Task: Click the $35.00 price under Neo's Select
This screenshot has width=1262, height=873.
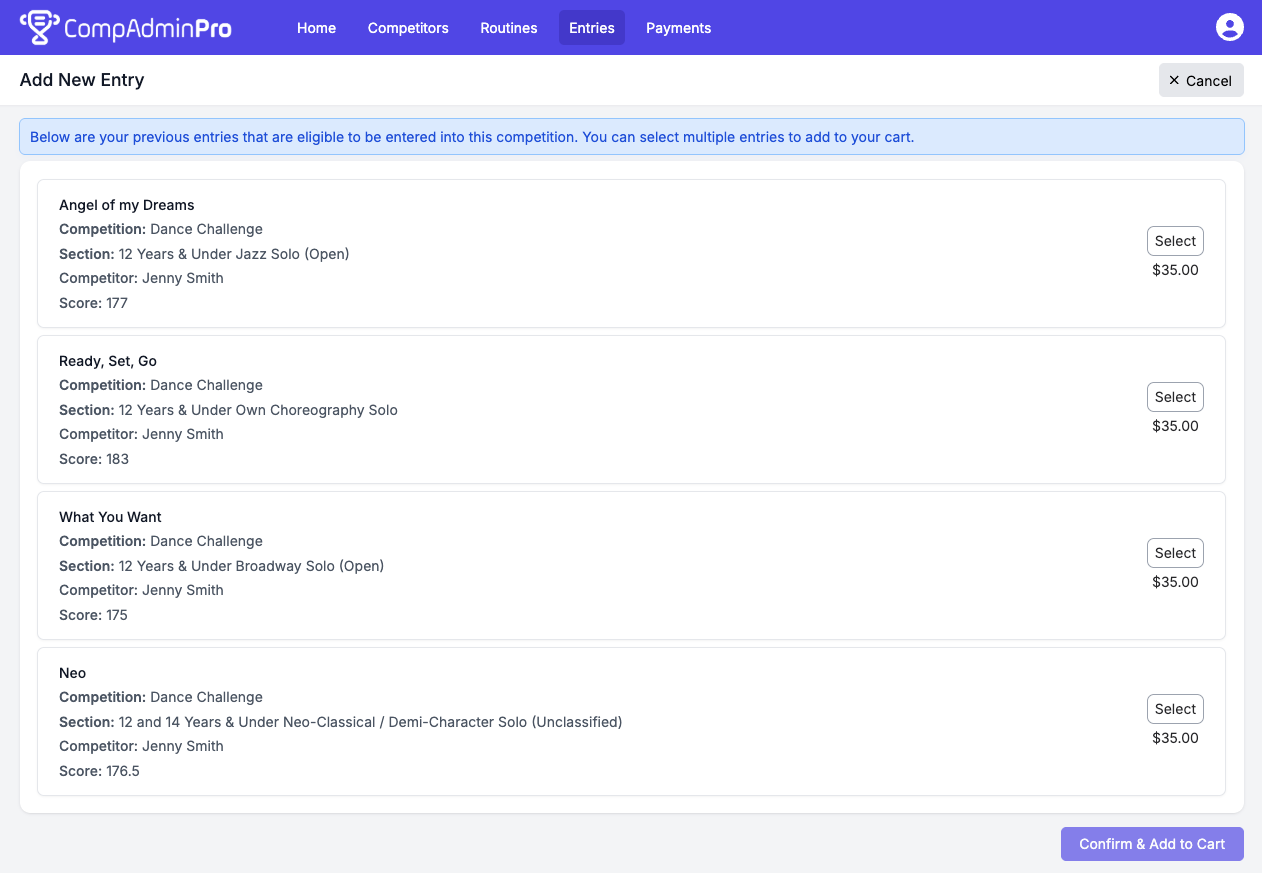Action: click(1174, 738)
